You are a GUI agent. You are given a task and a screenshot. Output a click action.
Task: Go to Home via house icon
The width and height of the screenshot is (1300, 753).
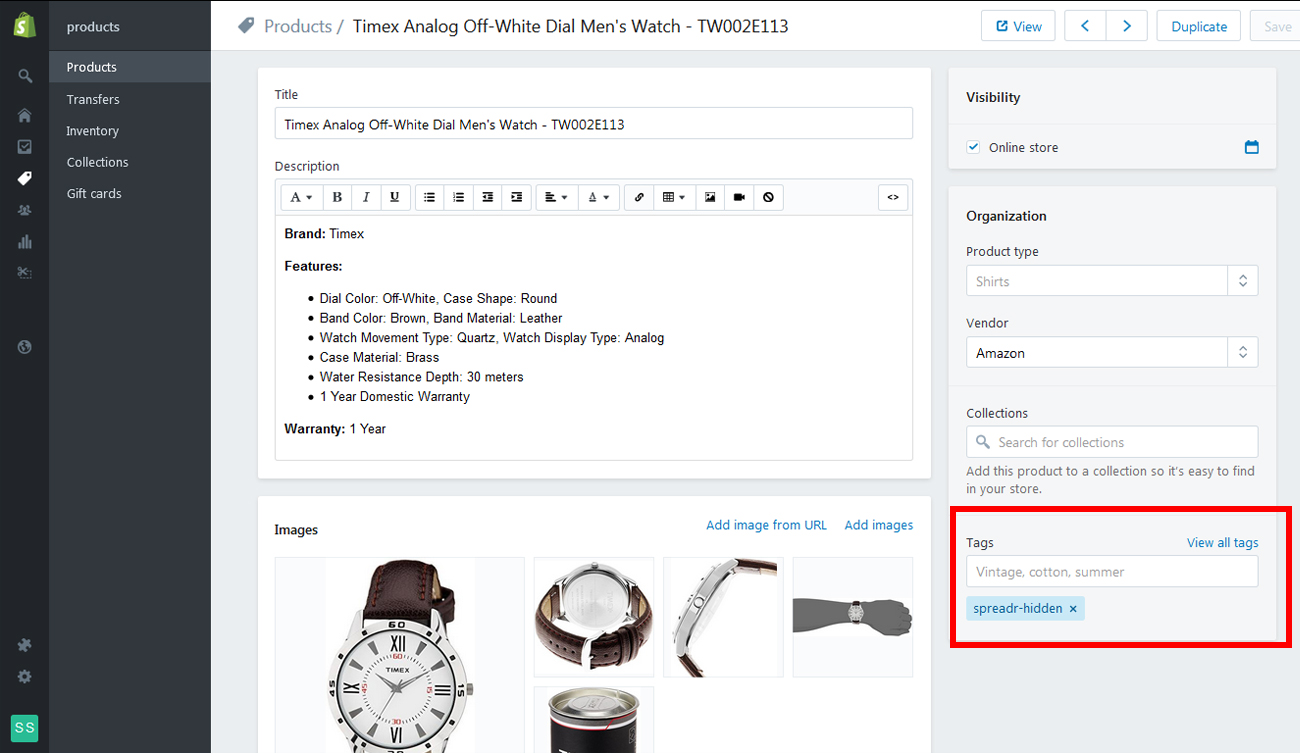click(x=25, y=115)
